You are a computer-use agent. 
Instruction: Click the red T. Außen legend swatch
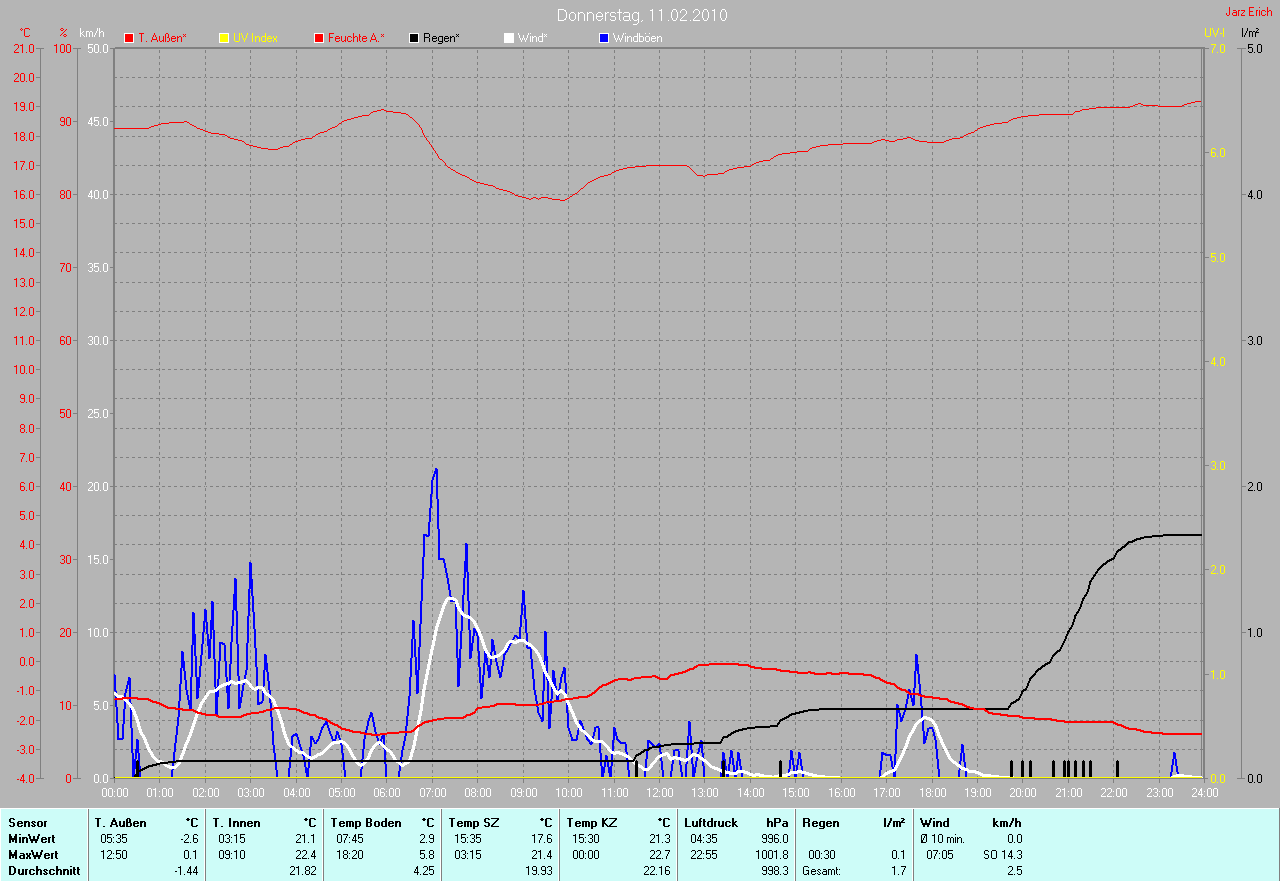coord(129,38)
